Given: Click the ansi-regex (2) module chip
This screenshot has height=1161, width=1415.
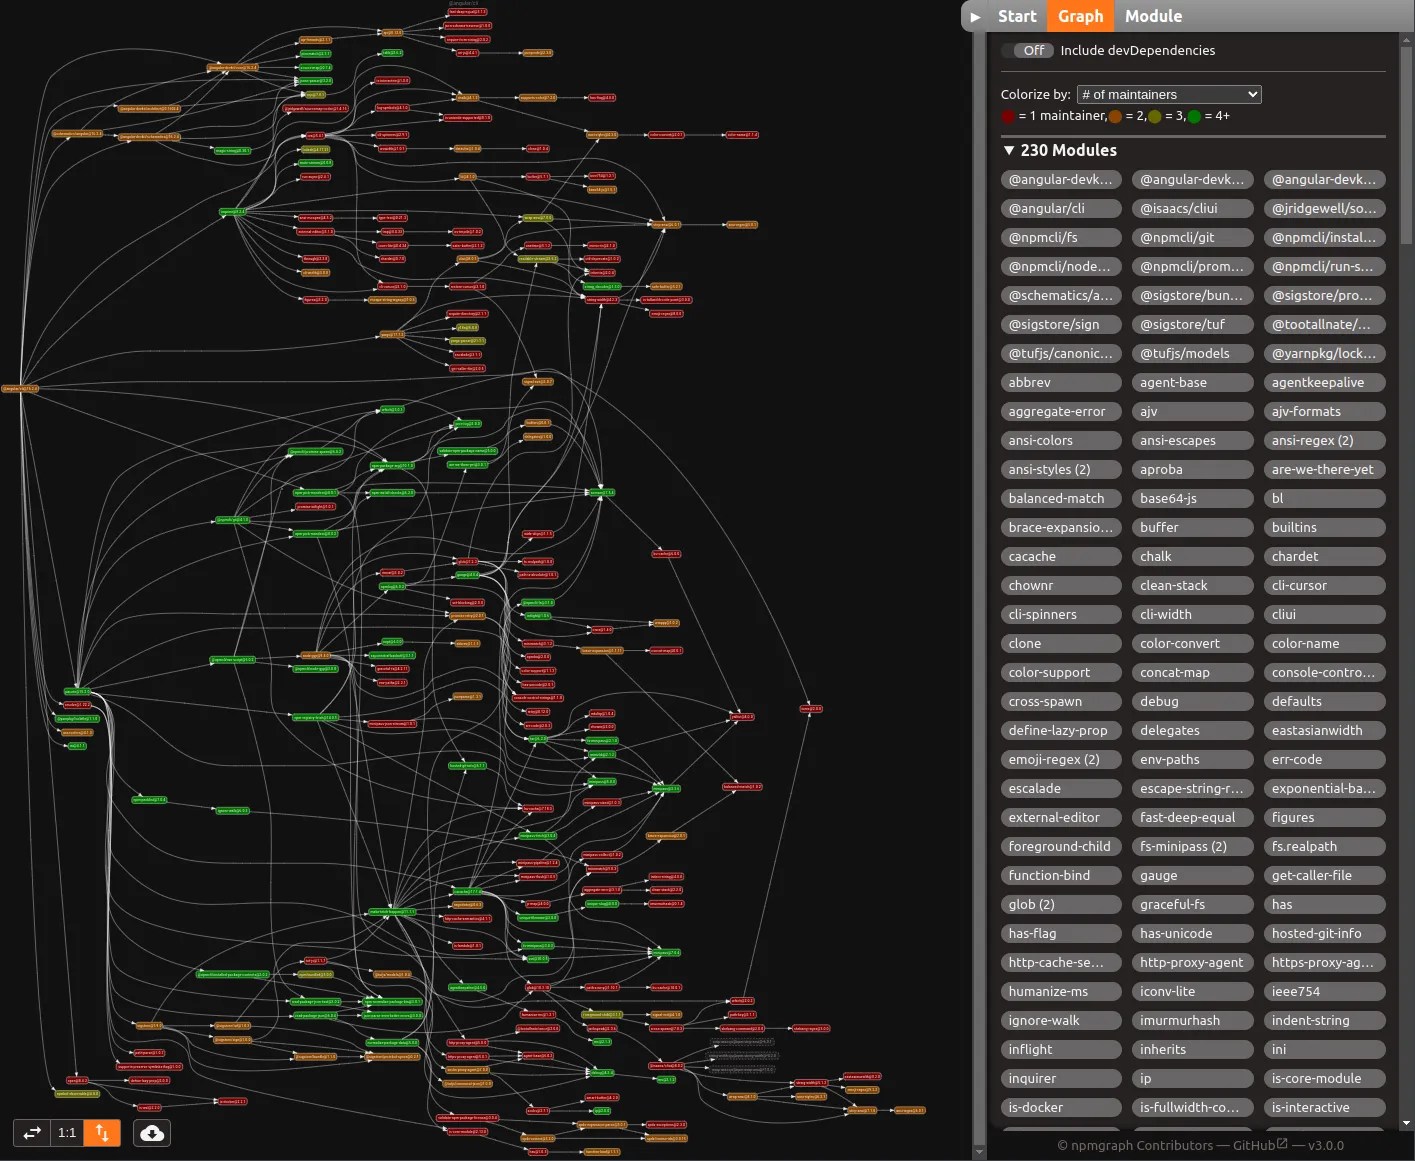Looking at the screenshot, I should click(1325, 440).
